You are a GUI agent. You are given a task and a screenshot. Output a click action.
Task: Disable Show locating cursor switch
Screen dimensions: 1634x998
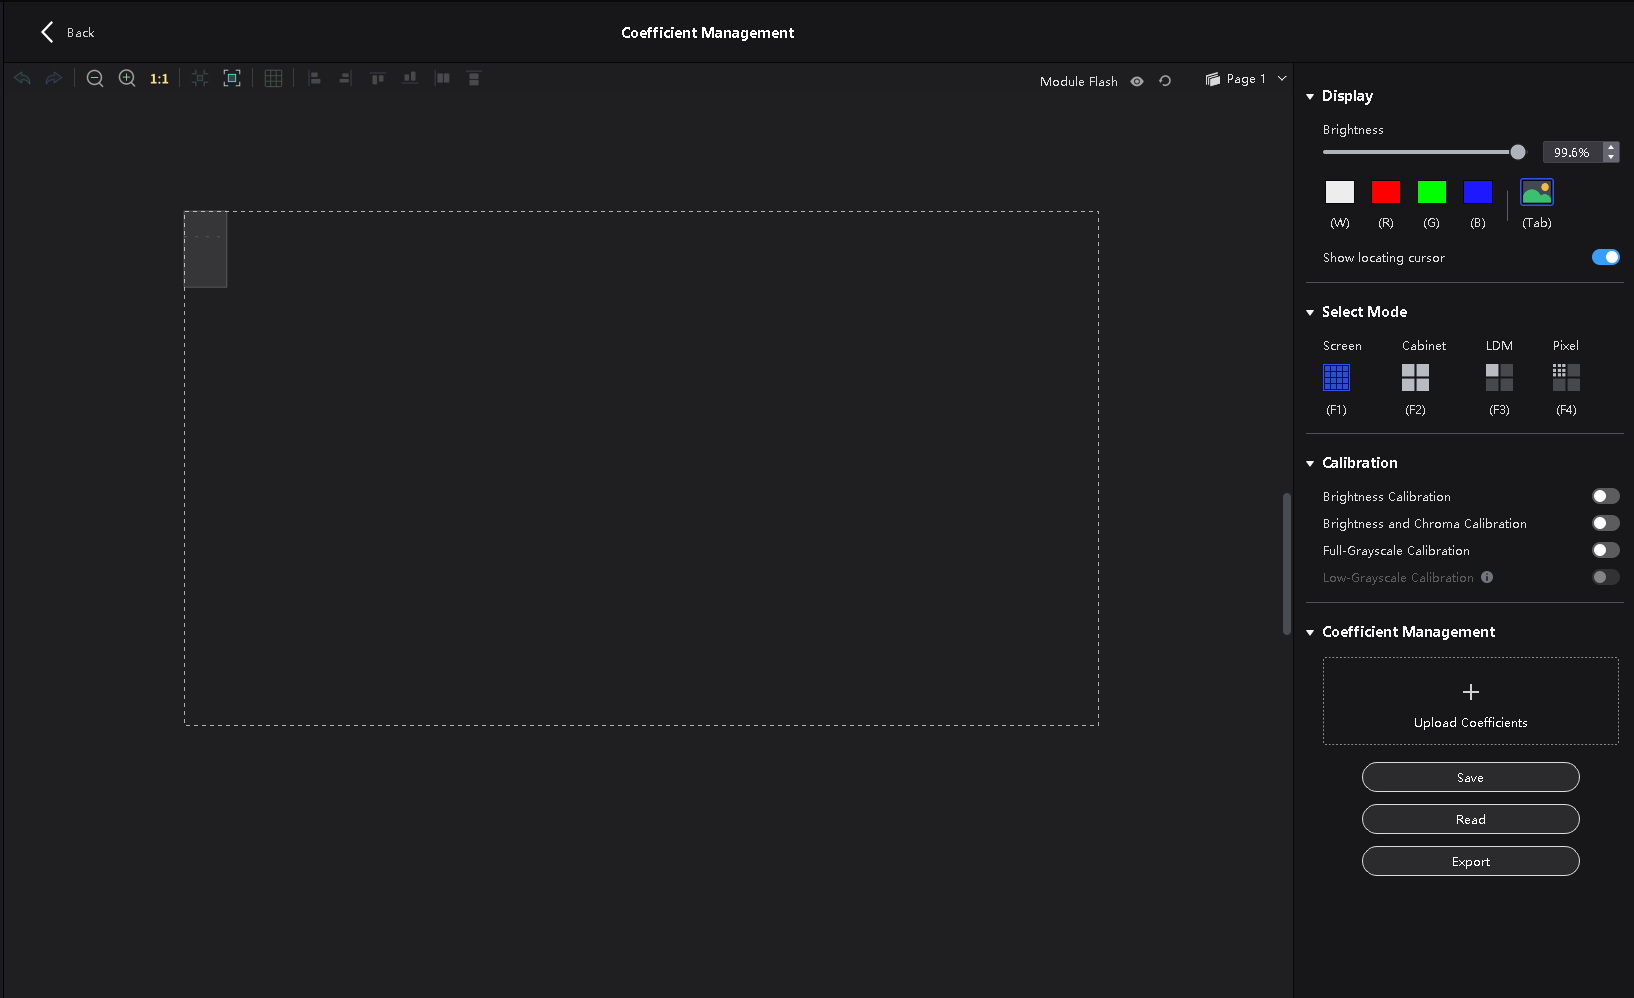point(1605,257)
